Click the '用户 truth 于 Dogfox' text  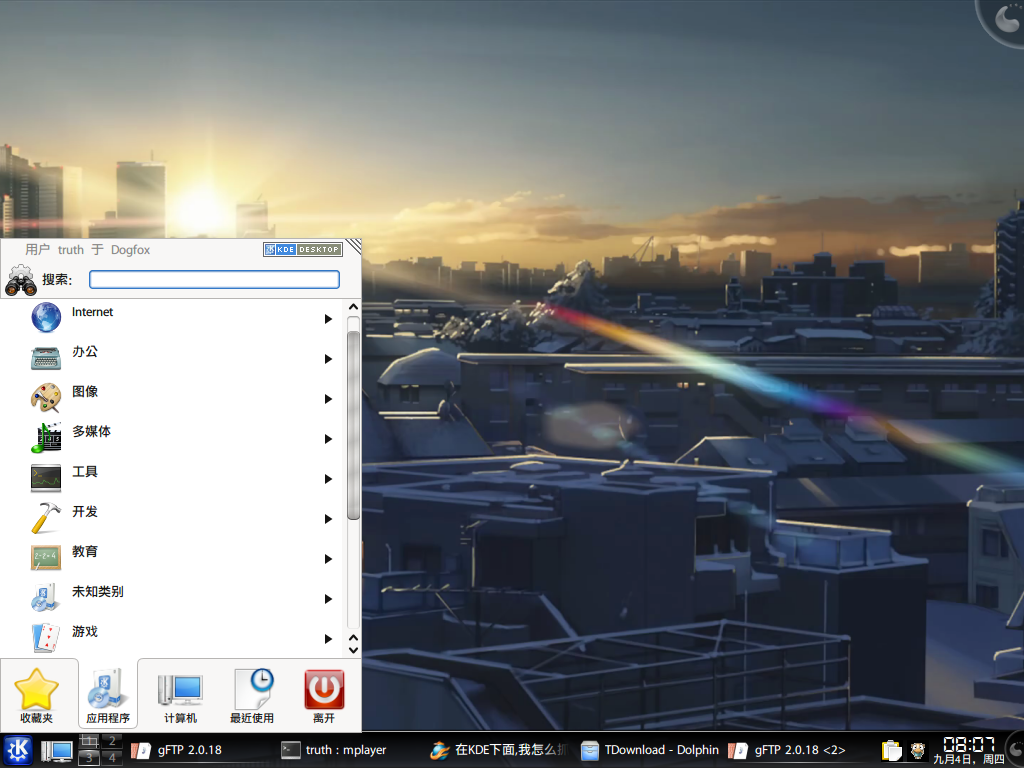pos(88,249)
